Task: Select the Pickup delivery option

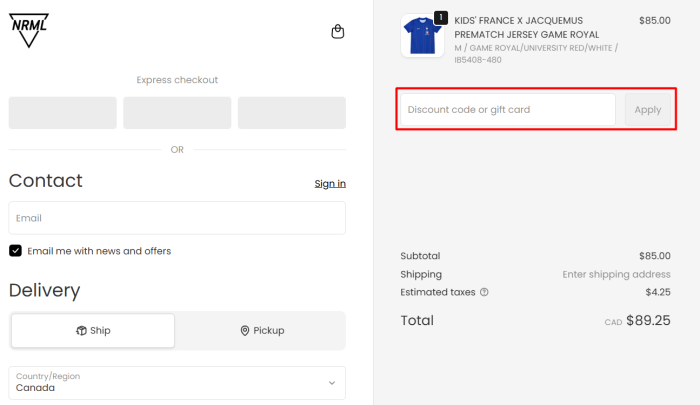Action: click(262, 330)
